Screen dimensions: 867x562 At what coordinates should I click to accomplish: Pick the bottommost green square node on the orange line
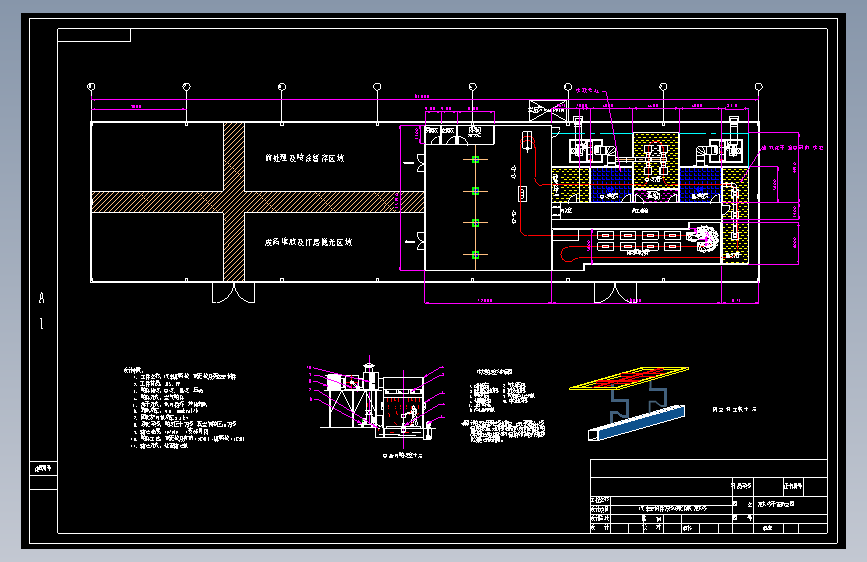tap(475, 255)
